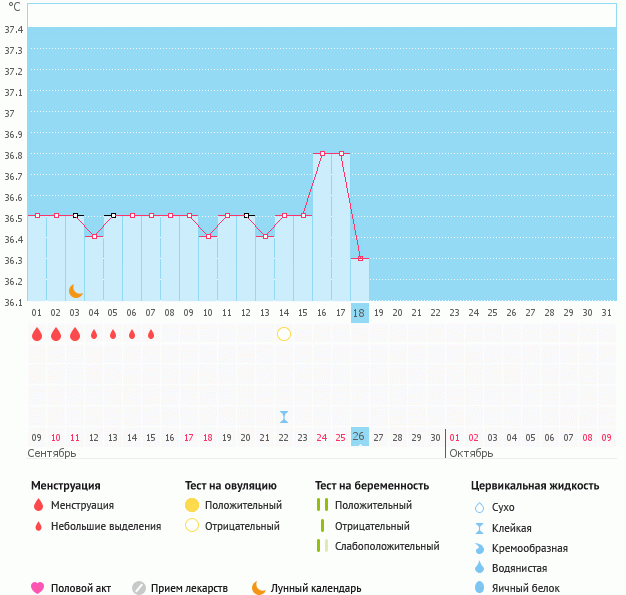The height and width of the screenshot is (595, 626).
Task: Click the 36.3 temperature point on day 18
Action: [x=360, y=258]
